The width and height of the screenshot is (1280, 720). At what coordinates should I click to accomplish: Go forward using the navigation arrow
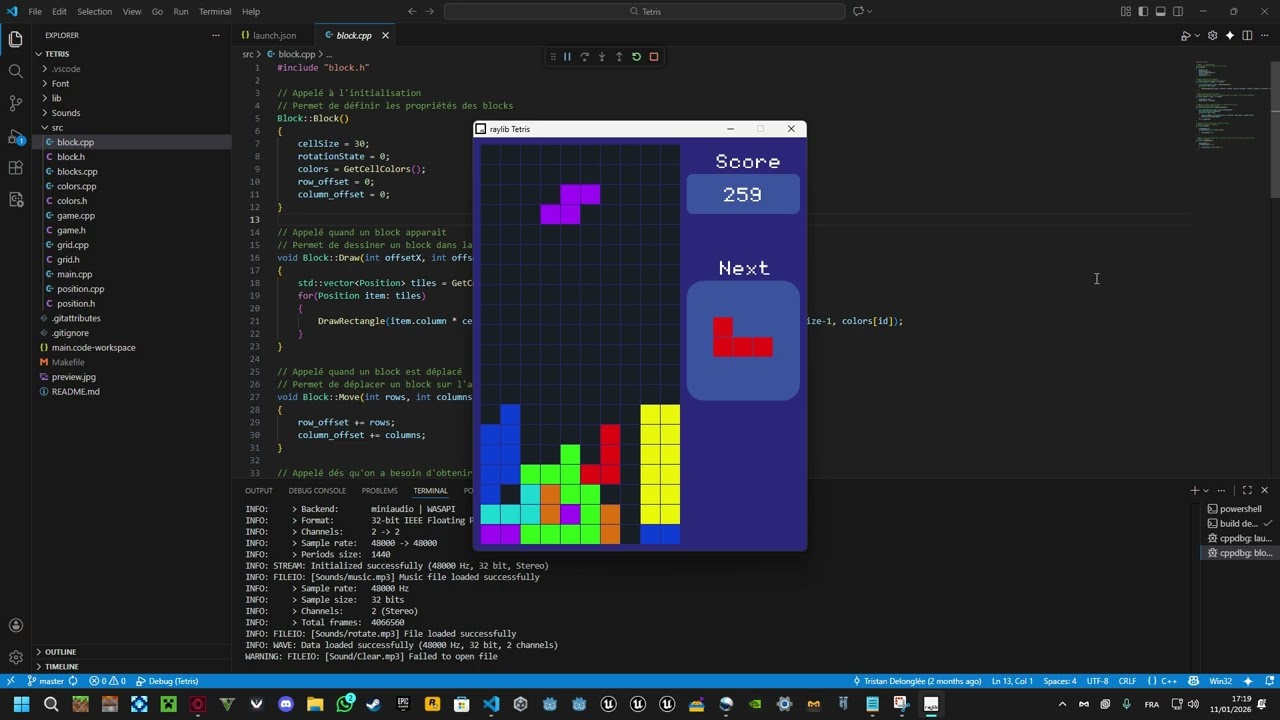coord(431,12)
